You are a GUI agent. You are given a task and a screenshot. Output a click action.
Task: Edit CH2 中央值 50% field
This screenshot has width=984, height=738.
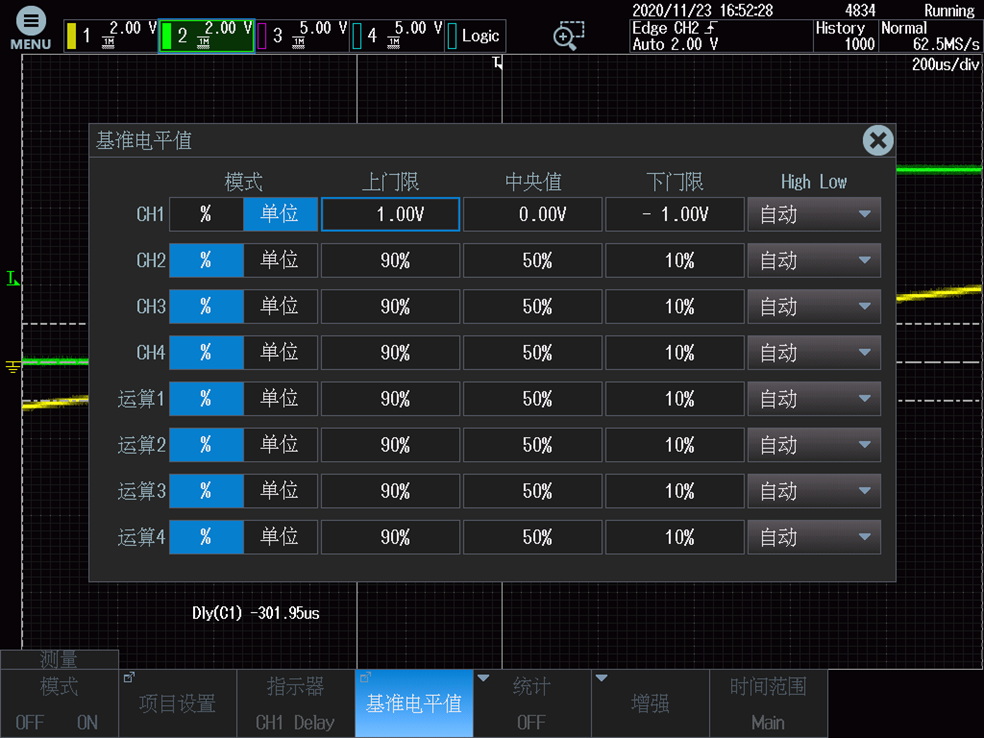(533, 260)
